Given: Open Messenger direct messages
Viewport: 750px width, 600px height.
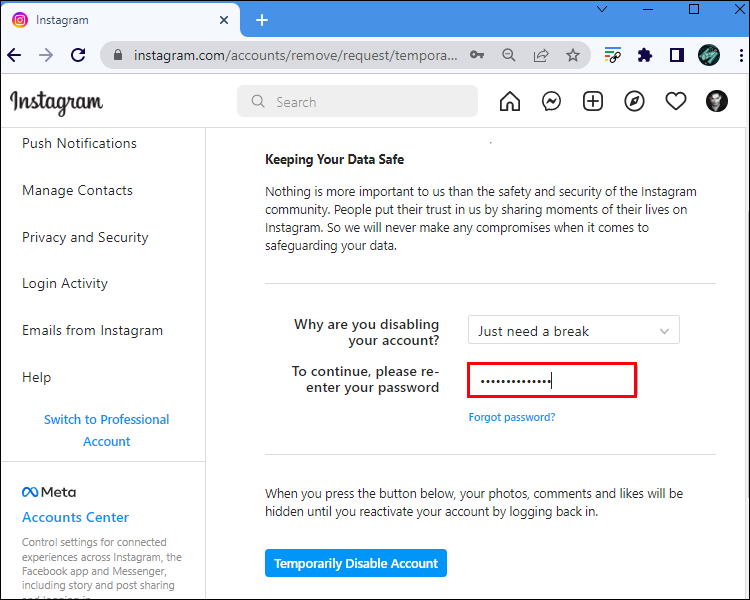Looking at the screenshot, I should [x=551, y=101].
